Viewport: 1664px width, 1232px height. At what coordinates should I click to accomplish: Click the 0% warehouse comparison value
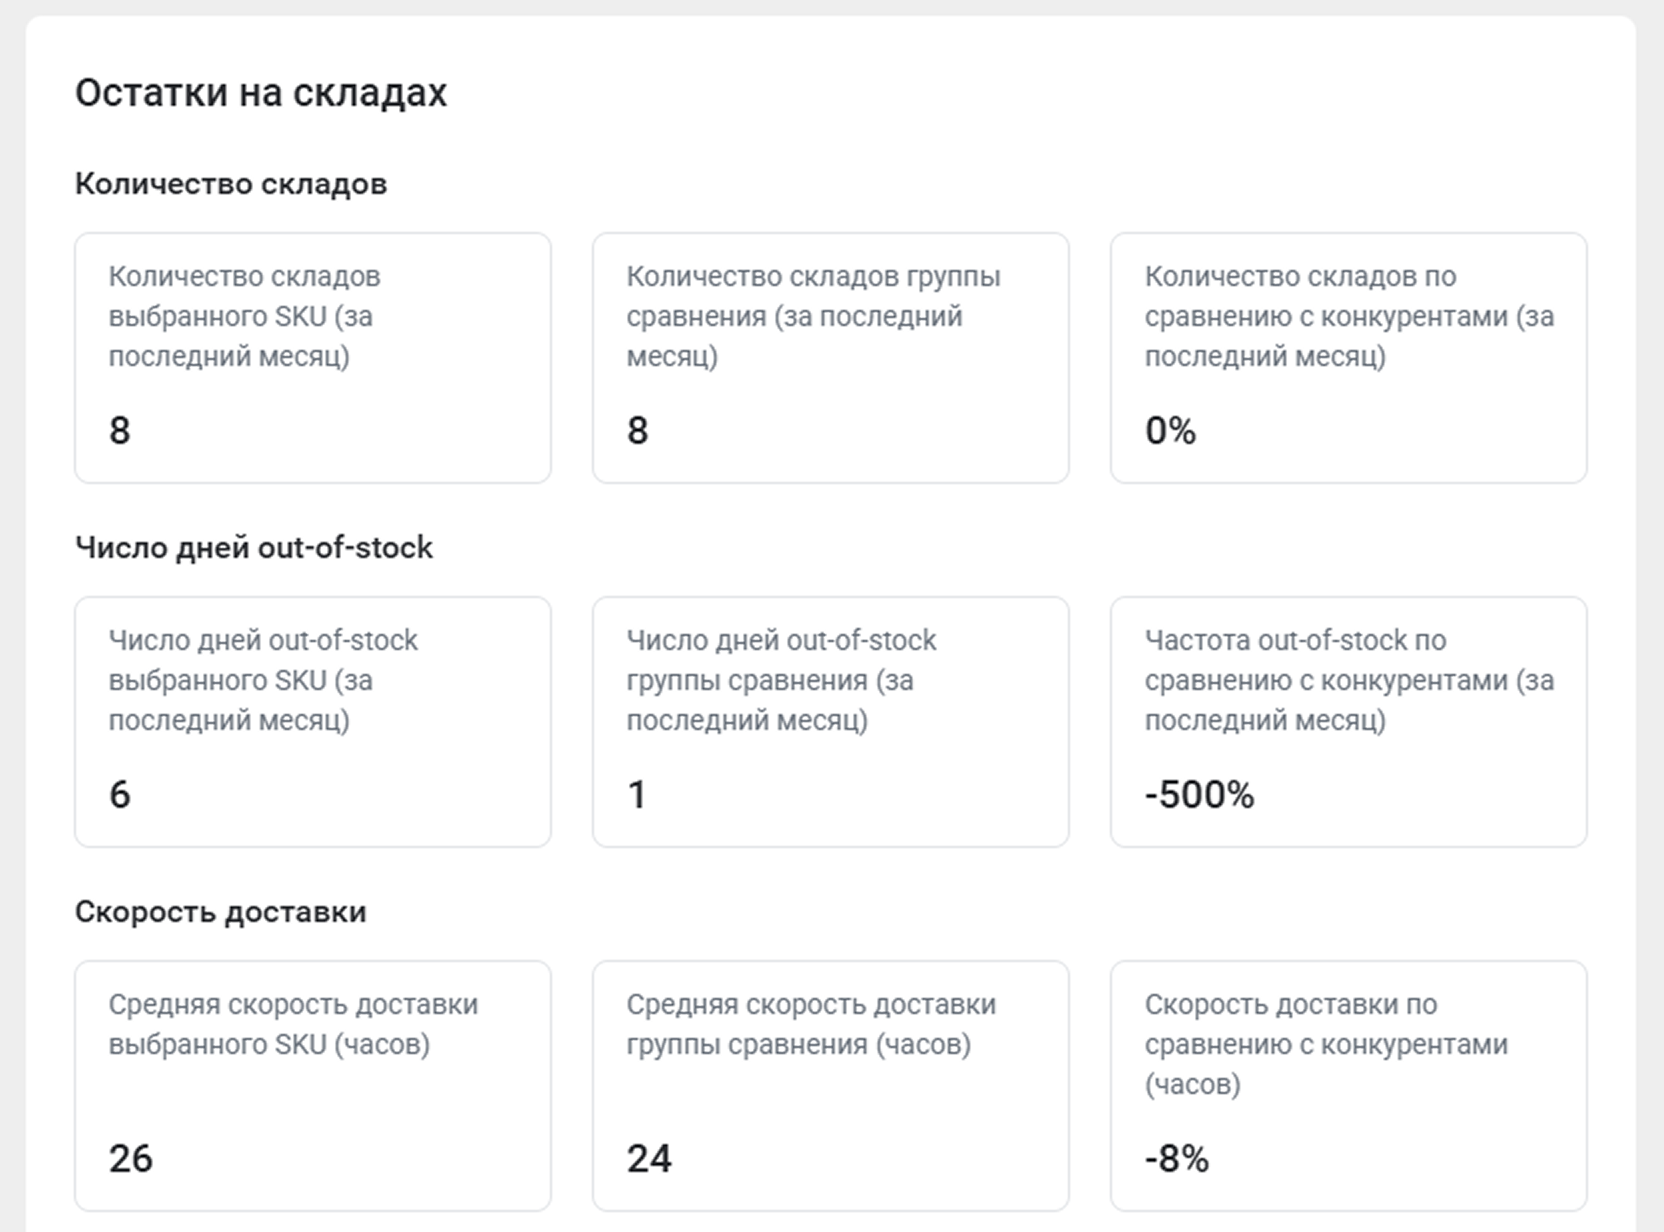(1171, 431)
